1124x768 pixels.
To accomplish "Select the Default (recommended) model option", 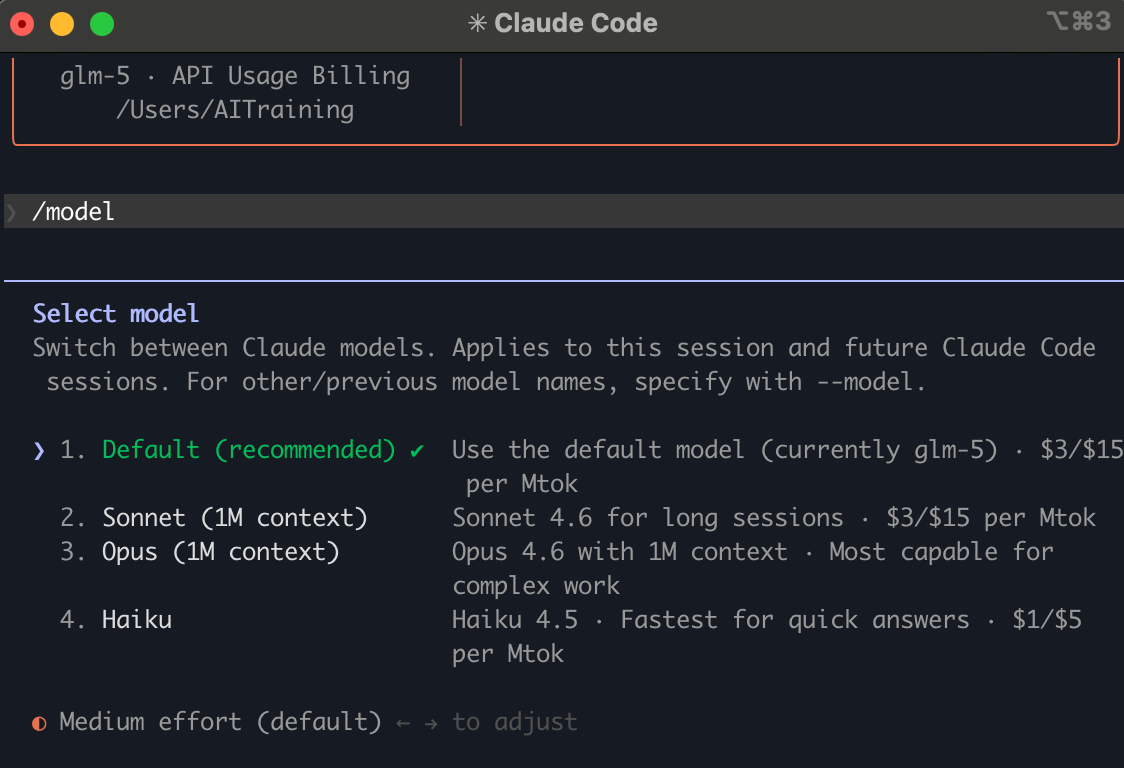I will click(249, 450).
